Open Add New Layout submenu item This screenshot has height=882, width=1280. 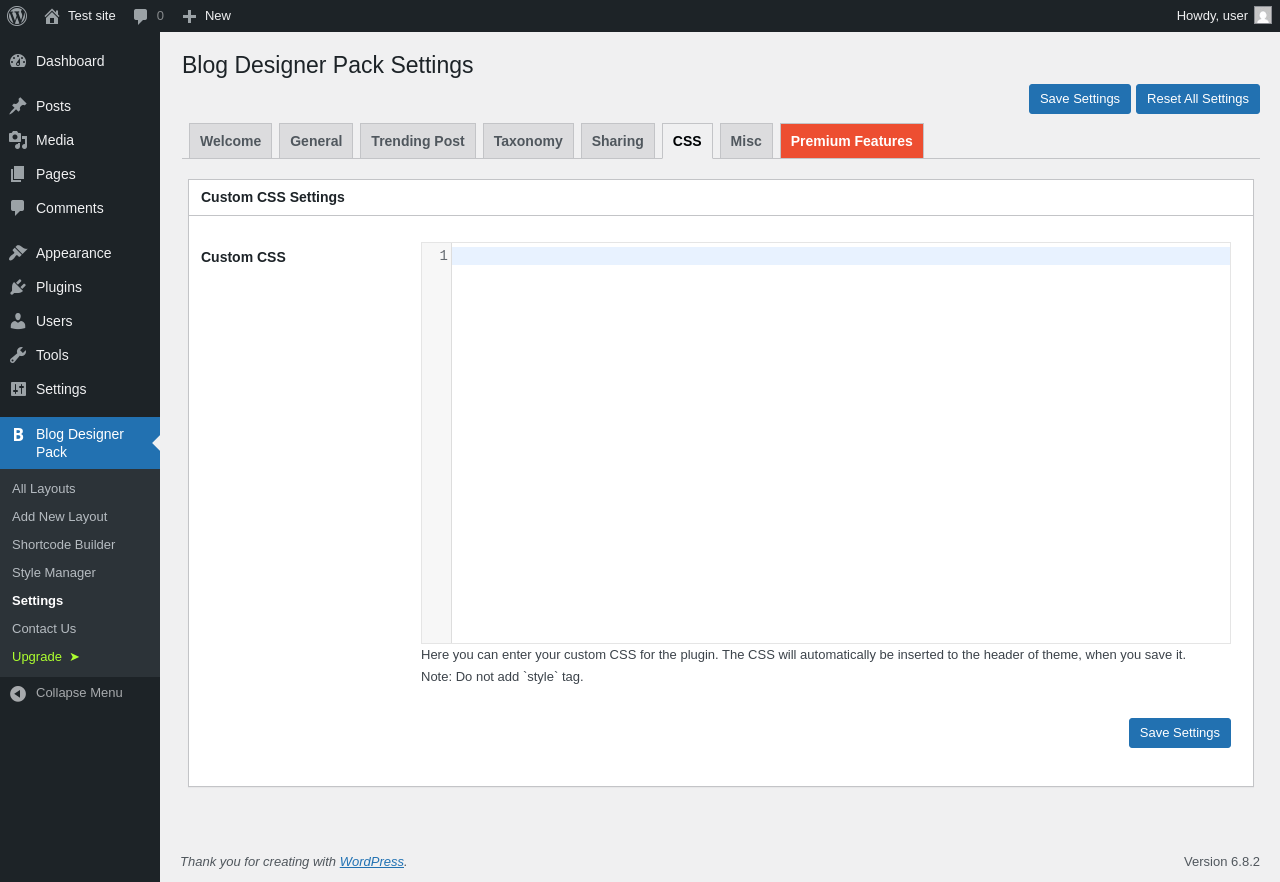tap(60, 517)
